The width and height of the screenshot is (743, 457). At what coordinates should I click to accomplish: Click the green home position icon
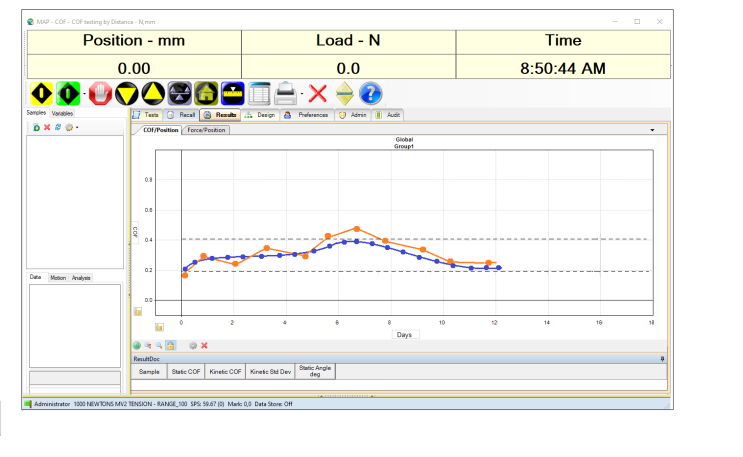(206, 93)
